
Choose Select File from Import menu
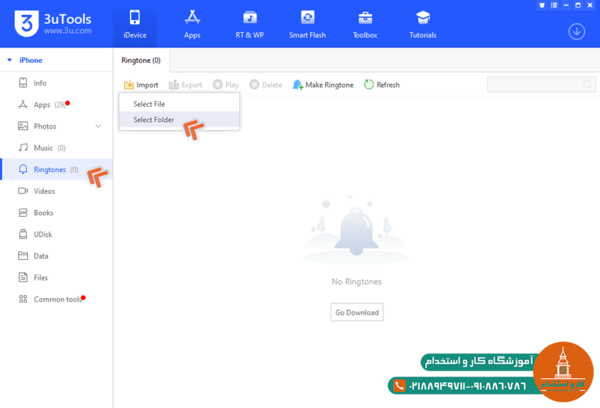pos(179,104)
